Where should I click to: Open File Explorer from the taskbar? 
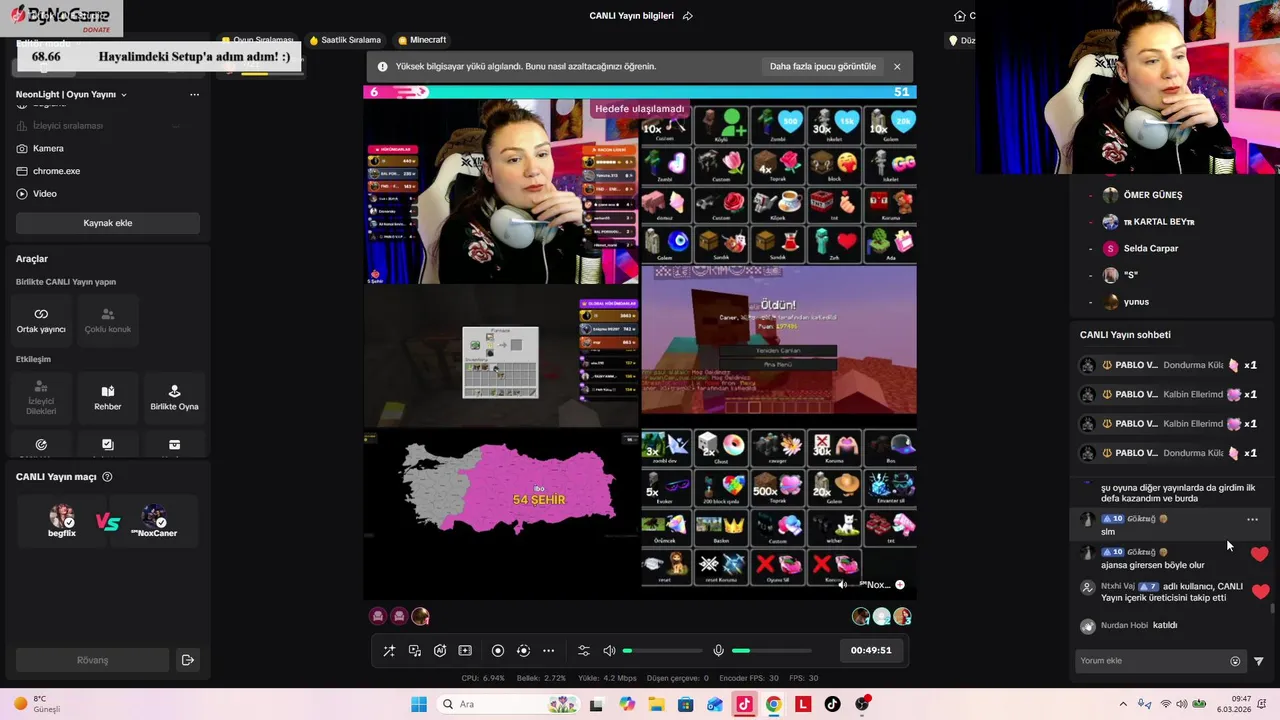coord(657,704)
